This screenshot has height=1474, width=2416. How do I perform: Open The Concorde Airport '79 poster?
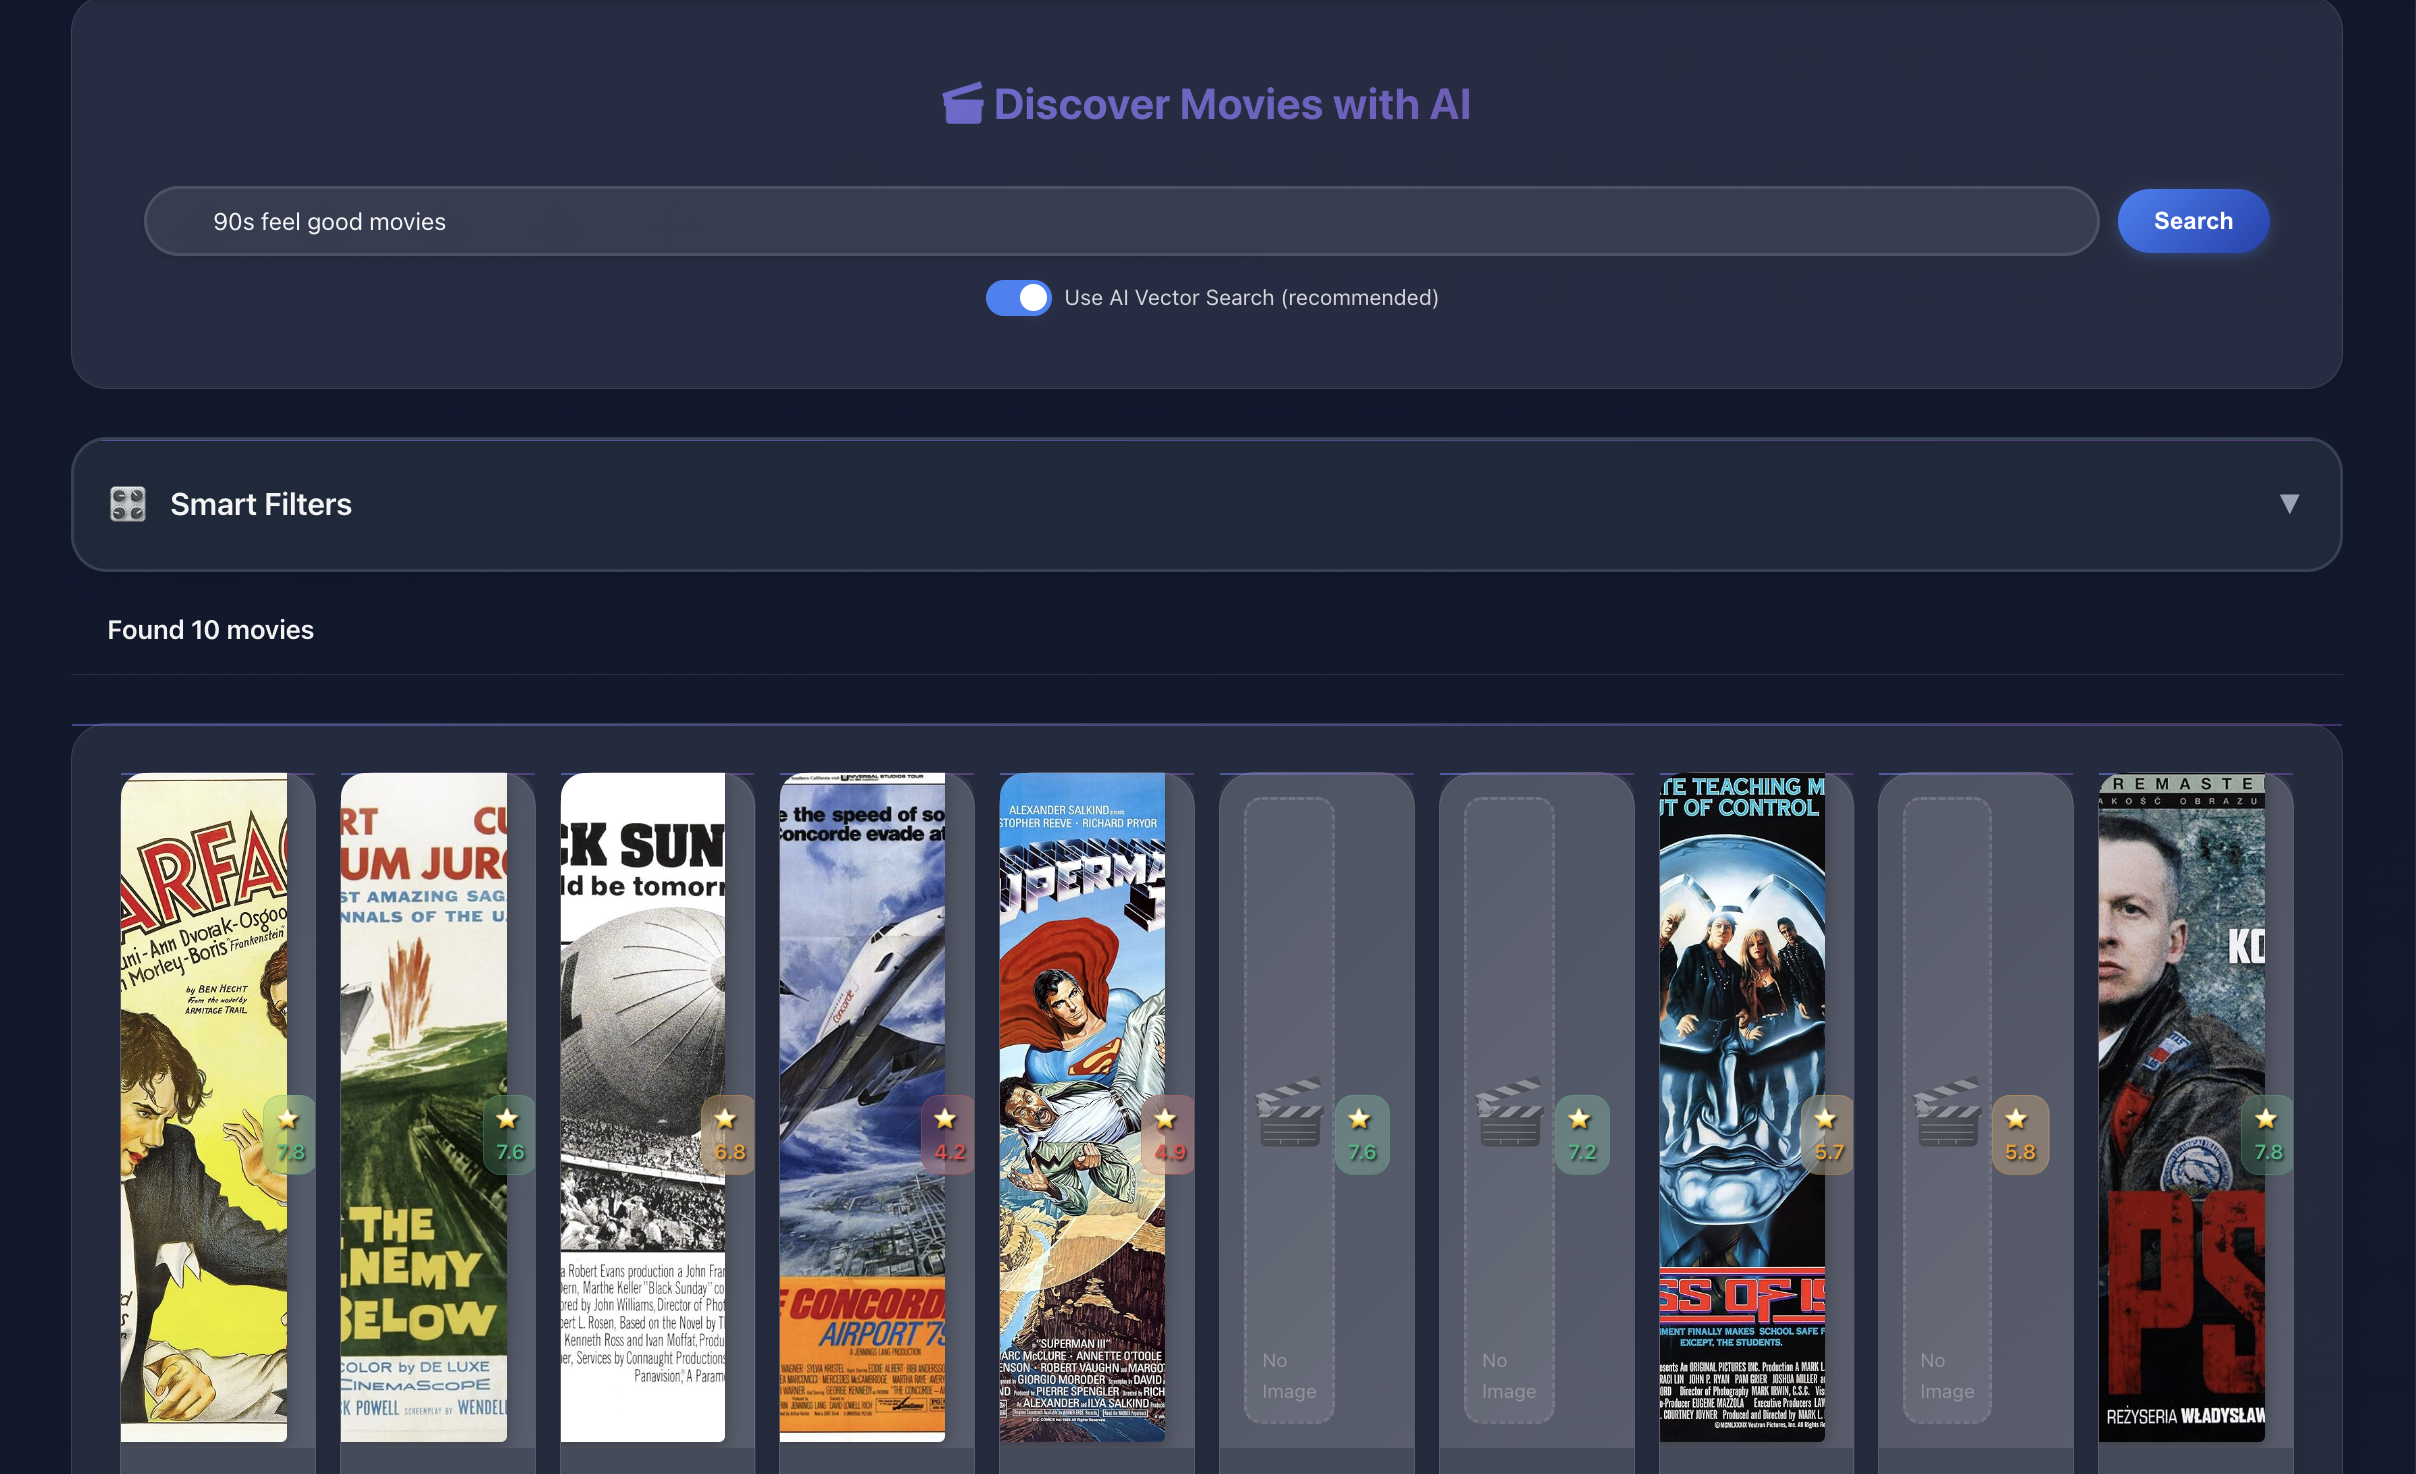pyautogui.click(x=862, y=1000)
